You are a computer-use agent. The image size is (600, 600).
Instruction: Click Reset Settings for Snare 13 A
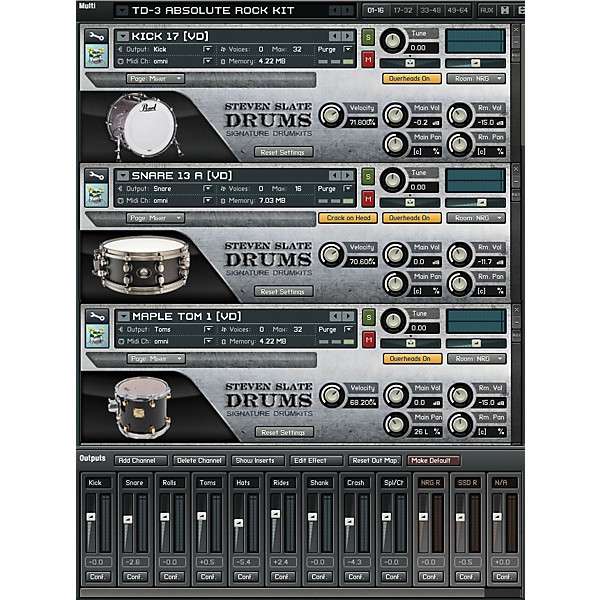pos(284,292)
